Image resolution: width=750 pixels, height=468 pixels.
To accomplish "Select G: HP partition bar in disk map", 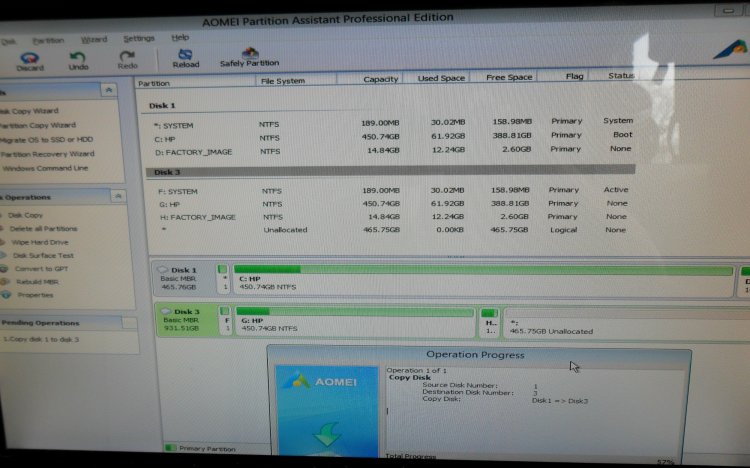I will (355, 321).
